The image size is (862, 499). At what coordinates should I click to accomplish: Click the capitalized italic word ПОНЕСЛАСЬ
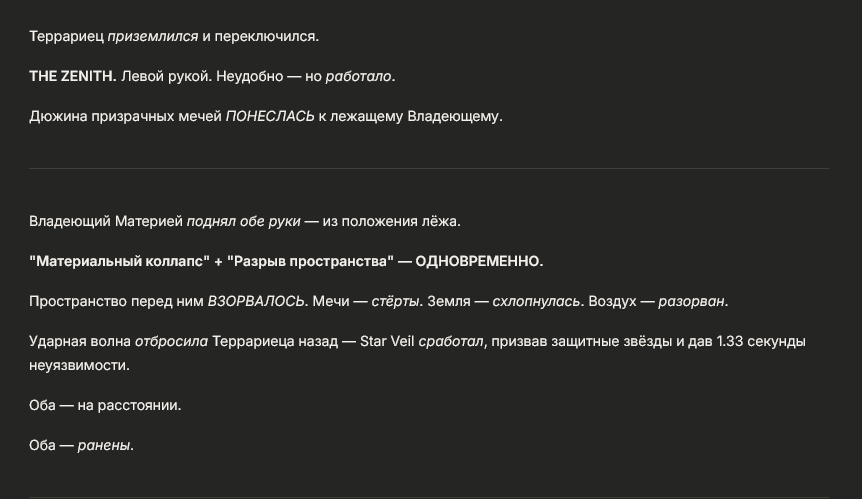[270, 117]
